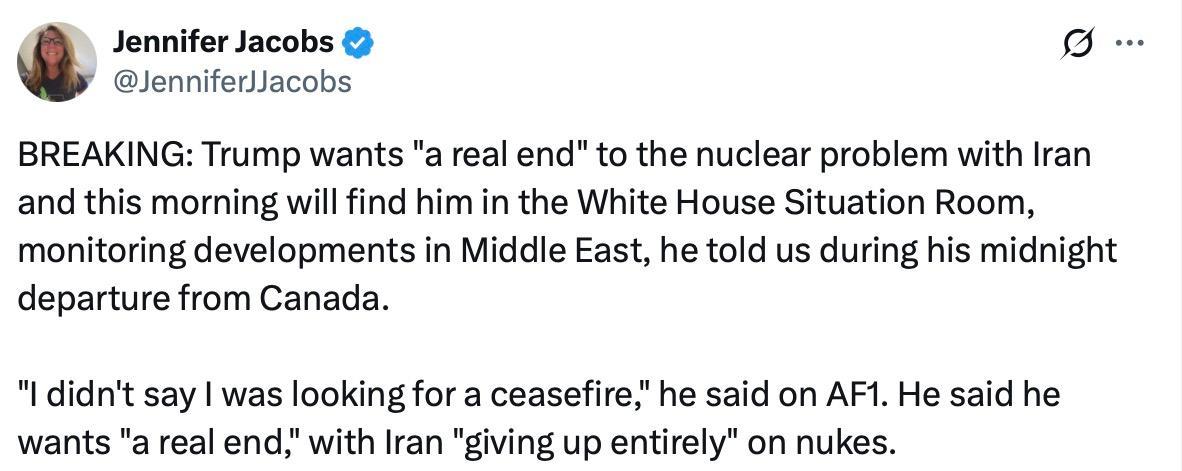Open Jennifer Jacobs' profile picture
The width and height of the screenshot is (1182, 471).
(x=57, y=62)
